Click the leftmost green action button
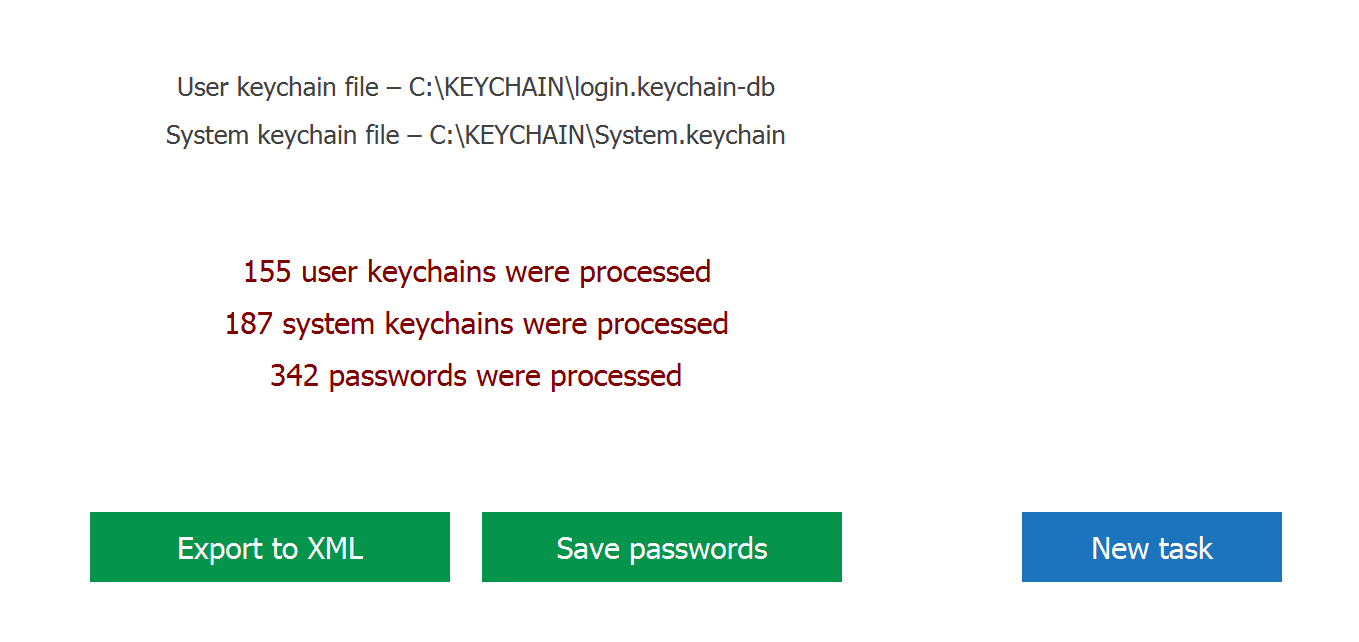The image size is (1359, 642). [x=269, y=547]
